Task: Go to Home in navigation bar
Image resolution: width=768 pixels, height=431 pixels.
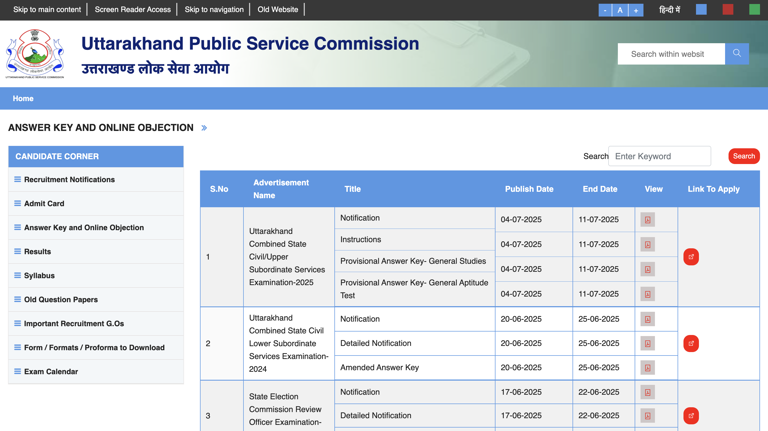Action: (23, 99)
